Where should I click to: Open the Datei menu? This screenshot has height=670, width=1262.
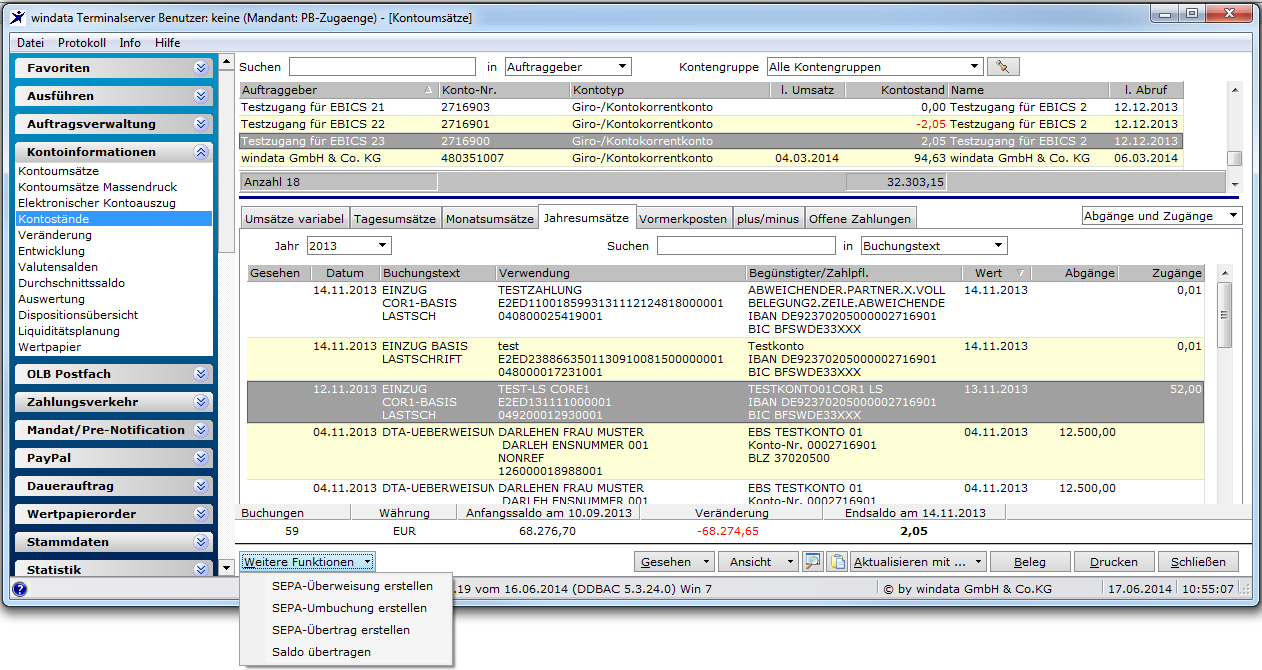pos(31,43)
